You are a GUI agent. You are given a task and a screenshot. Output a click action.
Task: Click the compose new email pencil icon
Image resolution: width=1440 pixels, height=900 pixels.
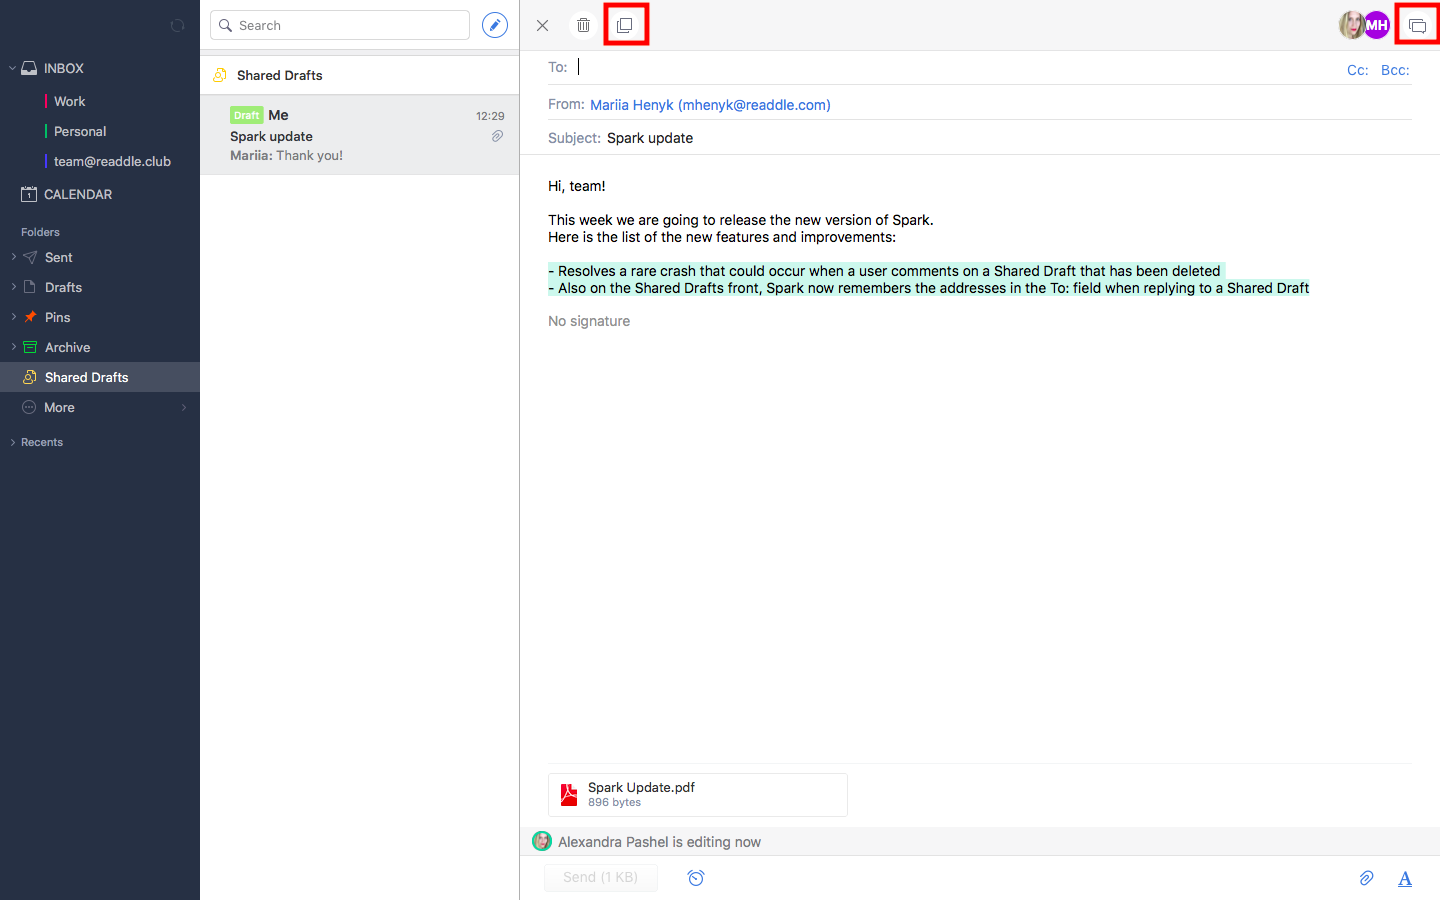pos(495,25)
